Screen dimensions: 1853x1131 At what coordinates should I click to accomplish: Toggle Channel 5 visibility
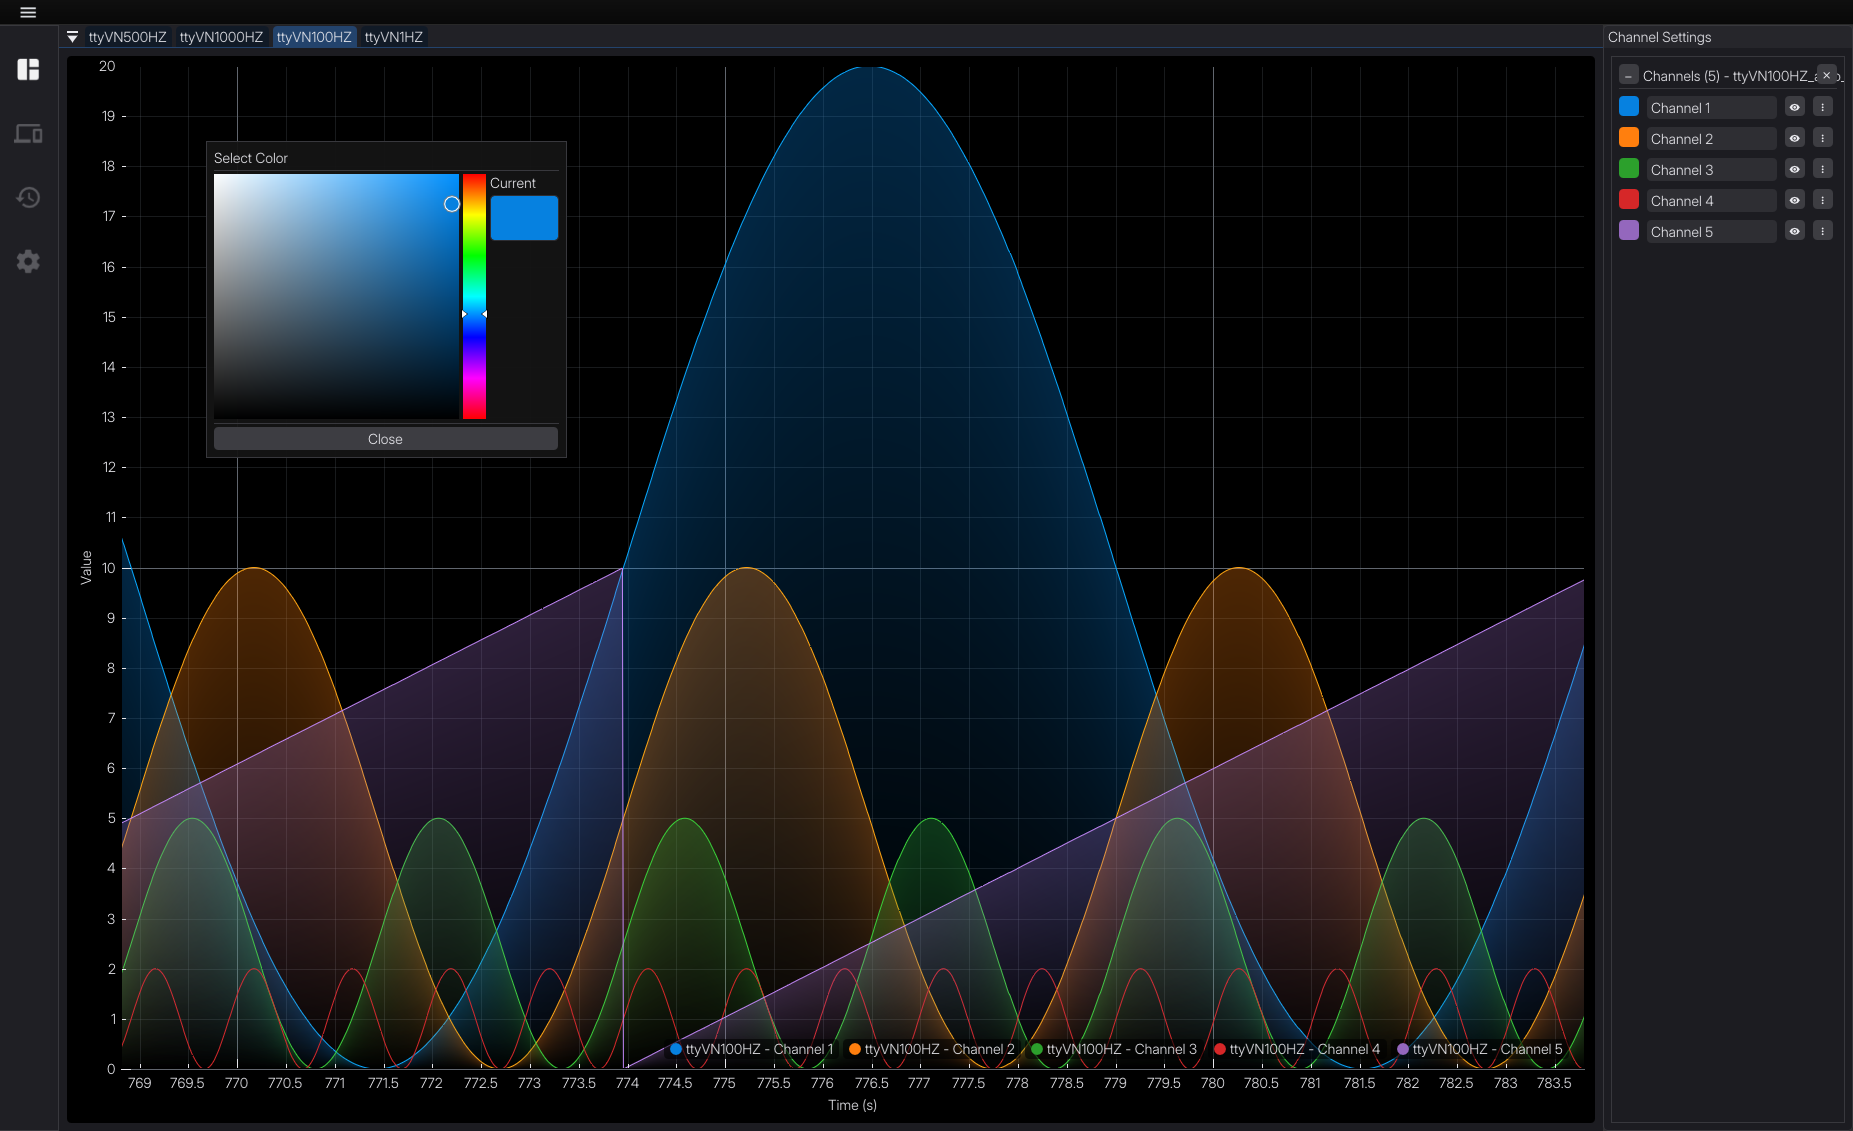click(1794, 231)
